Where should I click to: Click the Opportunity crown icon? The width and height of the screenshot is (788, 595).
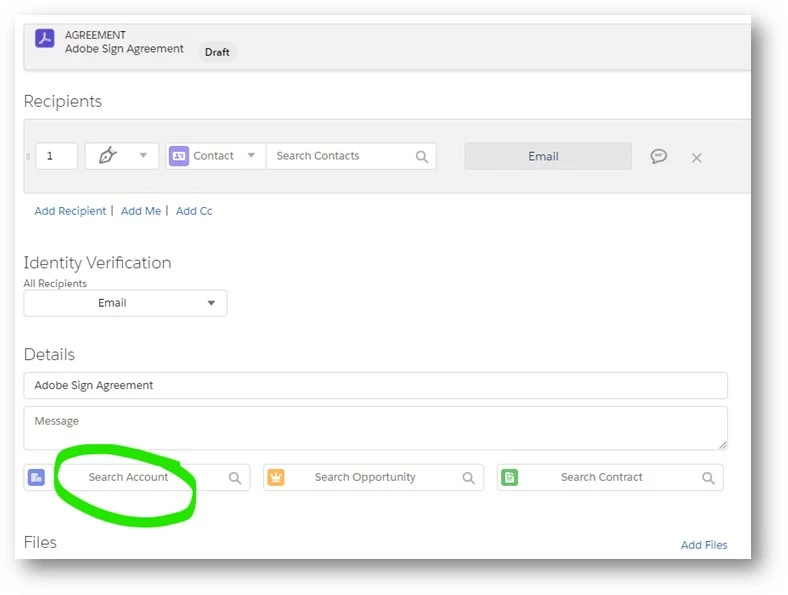coord(276,477)
